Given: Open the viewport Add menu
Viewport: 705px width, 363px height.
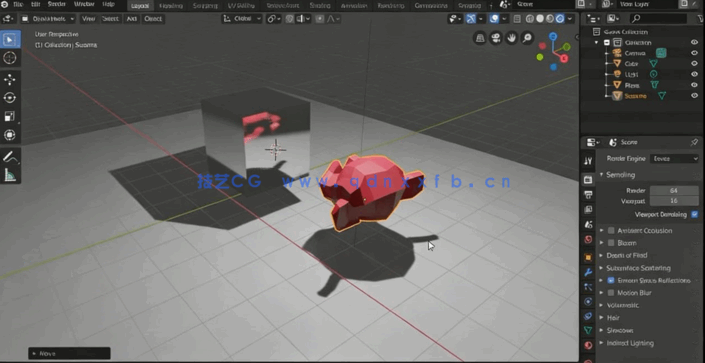Looking at the screenshot, I should [x=132, y=19].
